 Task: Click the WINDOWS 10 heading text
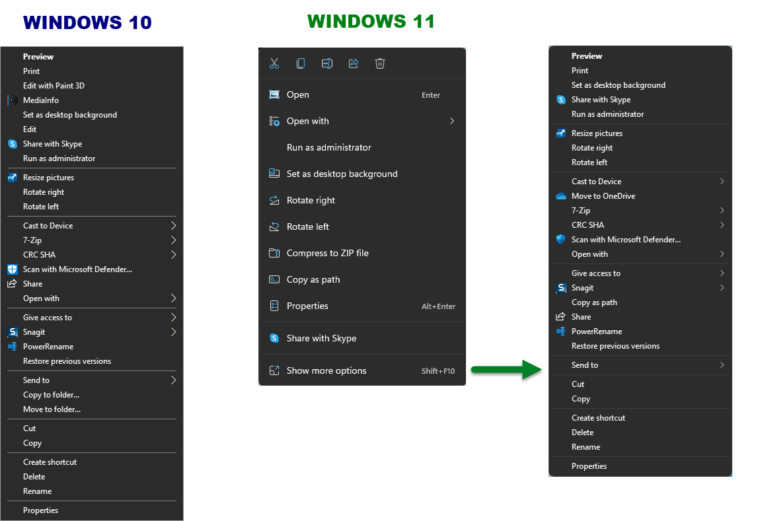pos(87,23)
